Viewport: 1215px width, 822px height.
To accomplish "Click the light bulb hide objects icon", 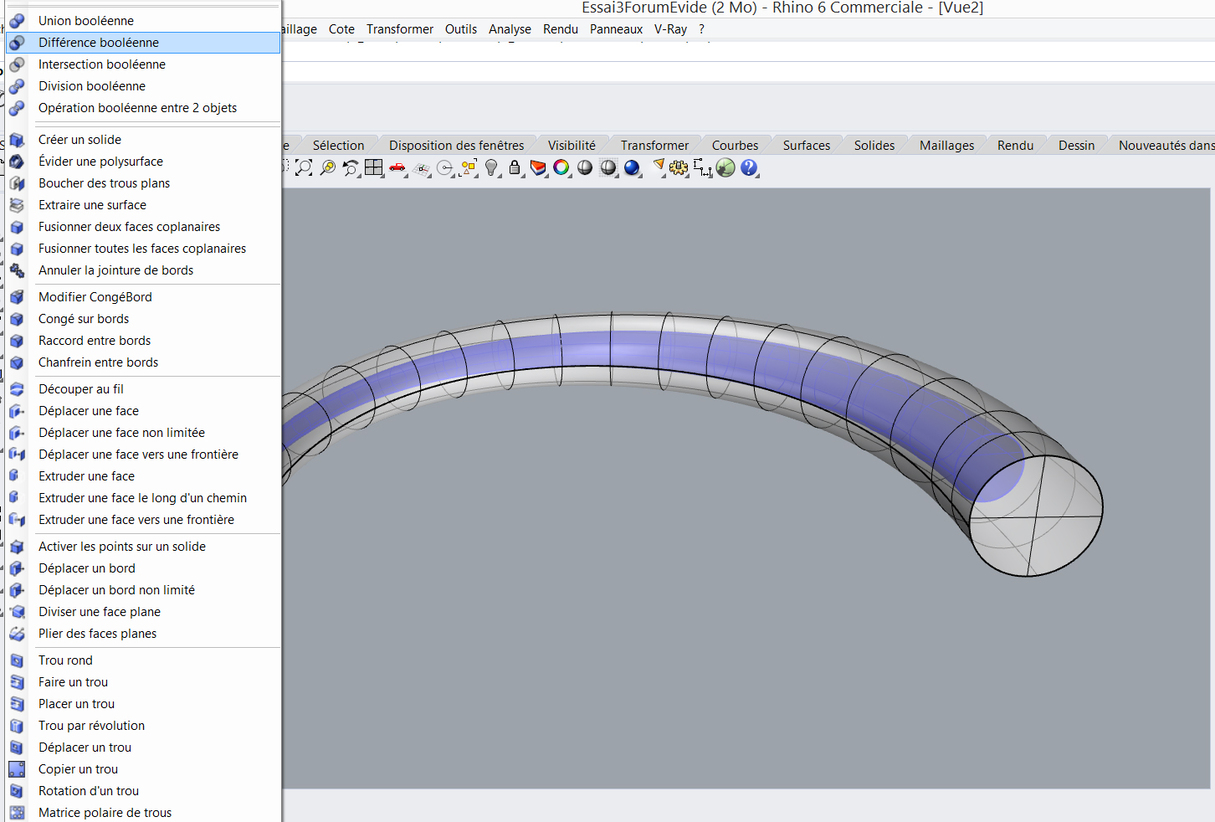I will tap(492, 168).
